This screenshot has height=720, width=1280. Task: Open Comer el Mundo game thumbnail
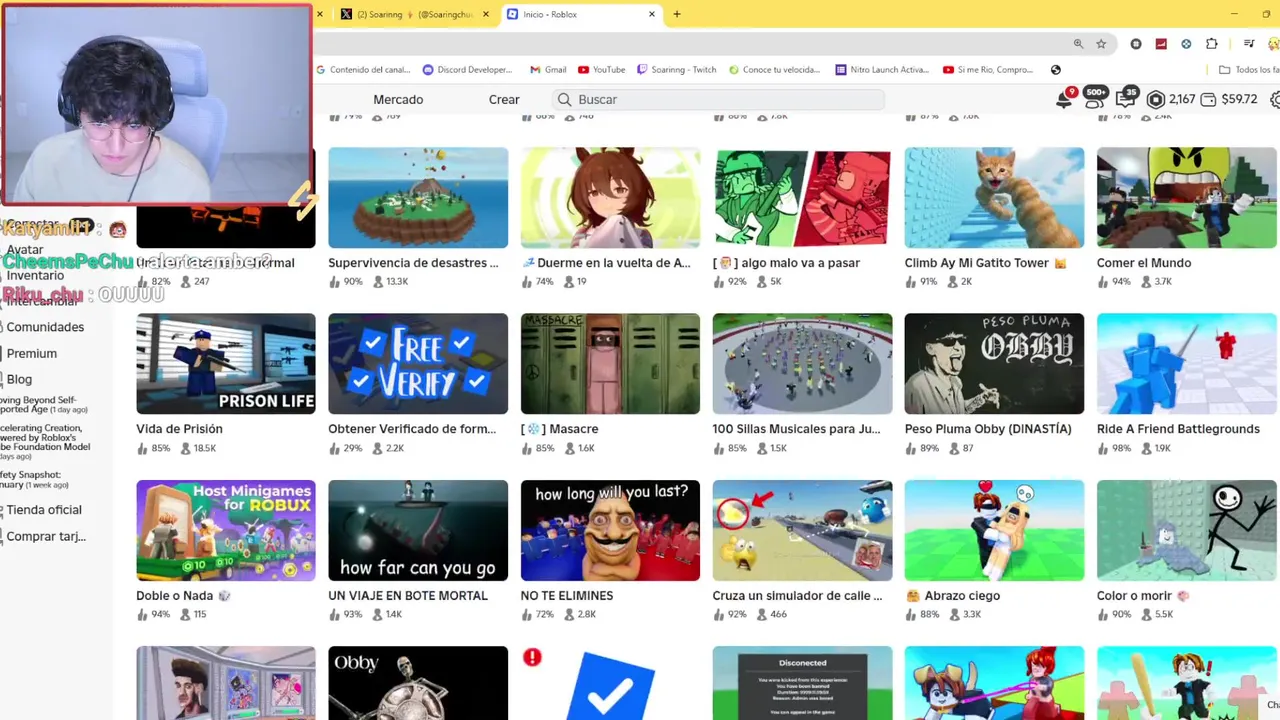pos(1186,198)
